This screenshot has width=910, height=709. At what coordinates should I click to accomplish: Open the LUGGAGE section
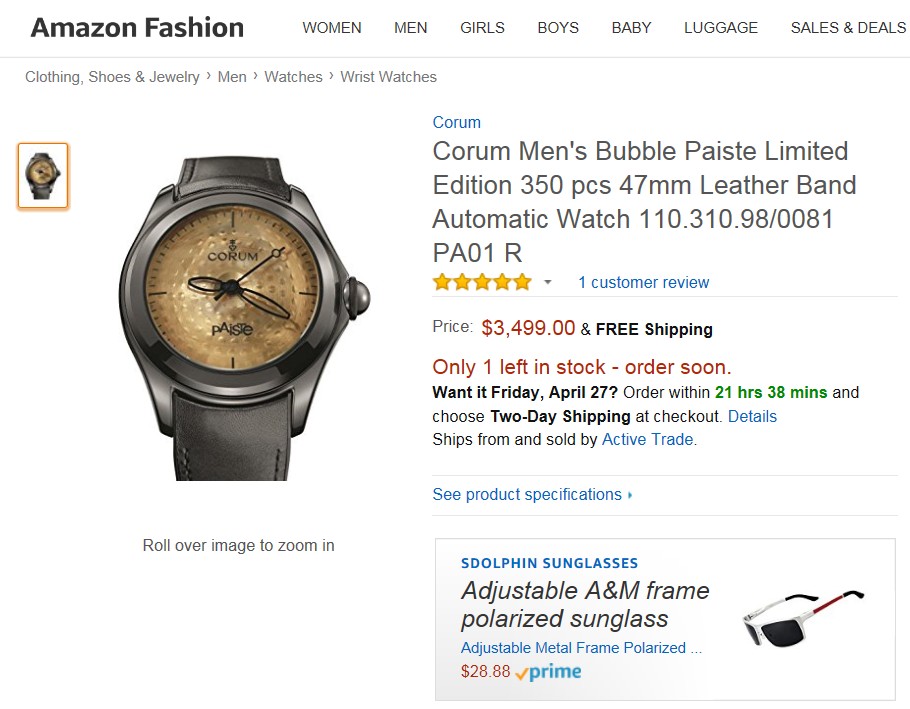(721, 27)
